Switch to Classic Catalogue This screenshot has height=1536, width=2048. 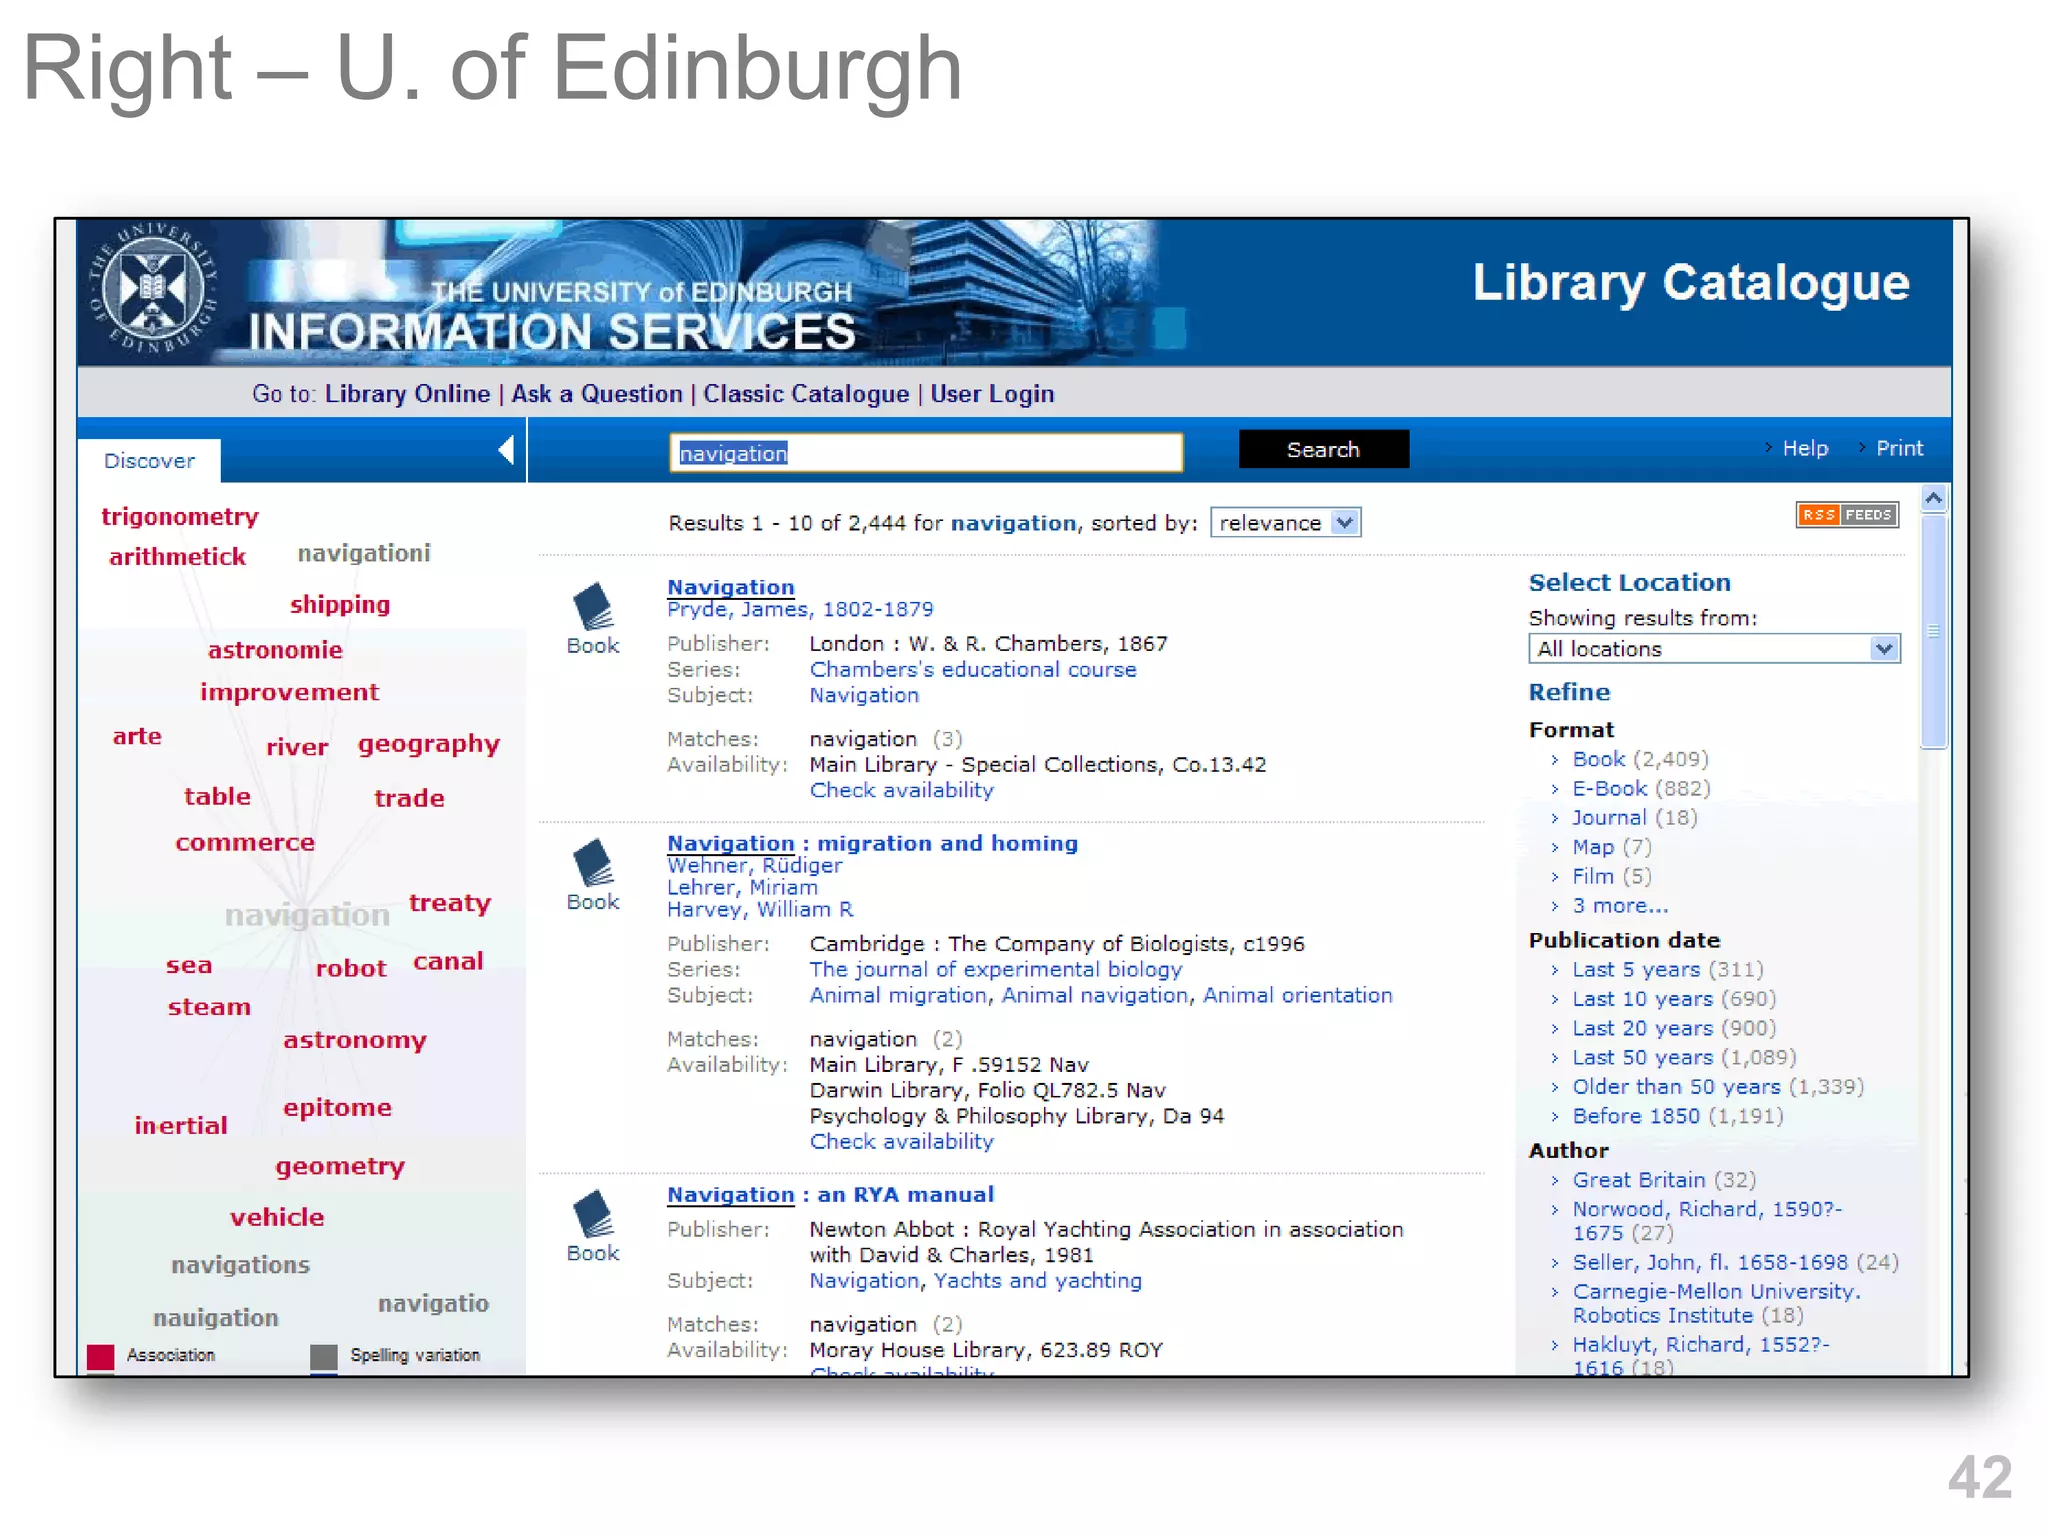(806, 394)
